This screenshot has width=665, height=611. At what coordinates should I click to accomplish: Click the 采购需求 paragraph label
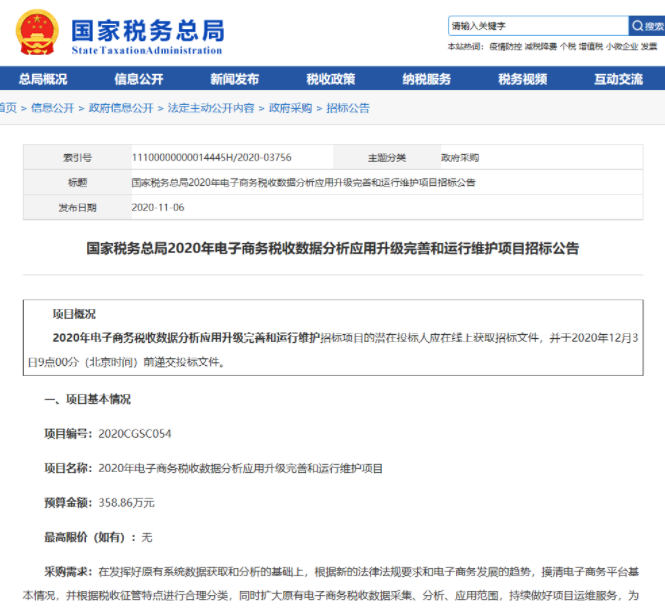point(68,572)
